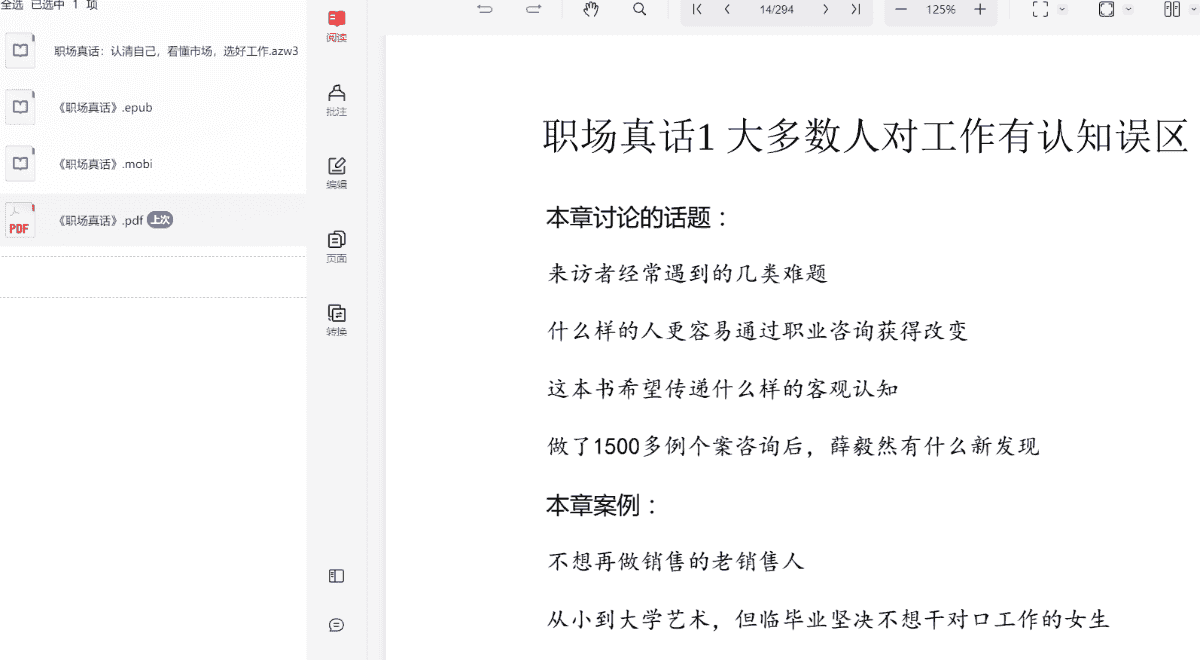Expand the fullscreen mode dropdown arrow
This screenshot has height=664, width=1200.
(1062, 10)
